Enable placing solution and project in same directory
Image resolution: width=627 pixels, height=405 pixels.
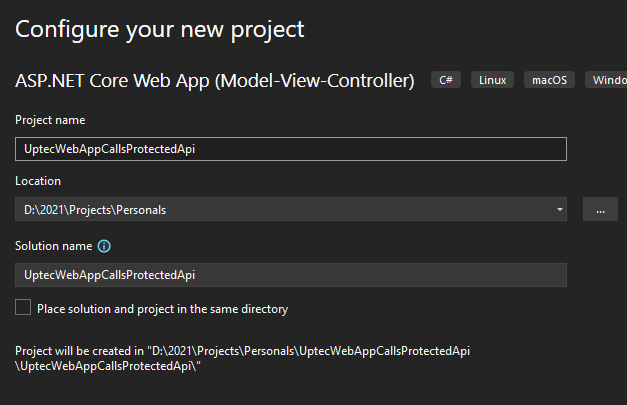(23, 308)
